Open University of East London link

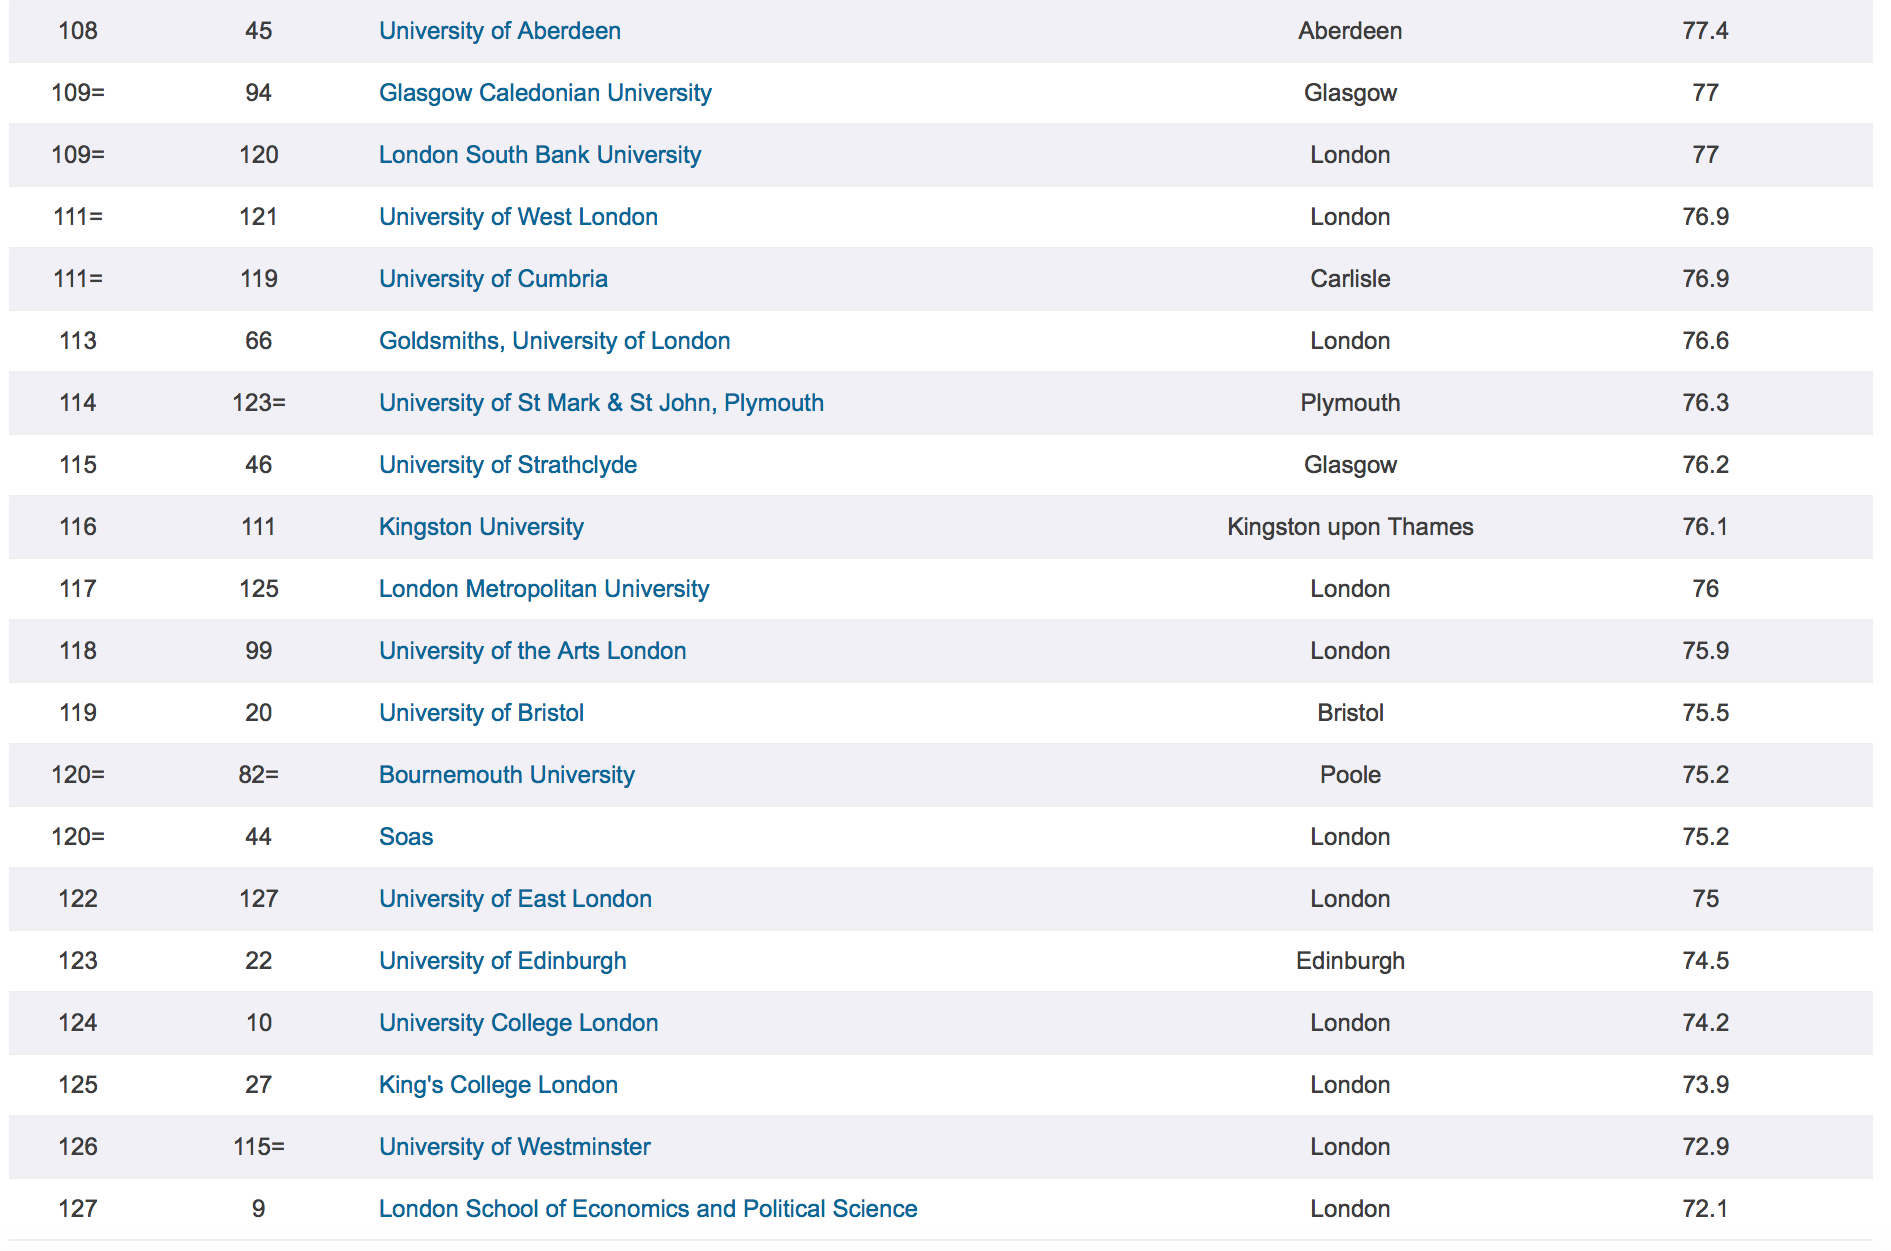point(515,899)
